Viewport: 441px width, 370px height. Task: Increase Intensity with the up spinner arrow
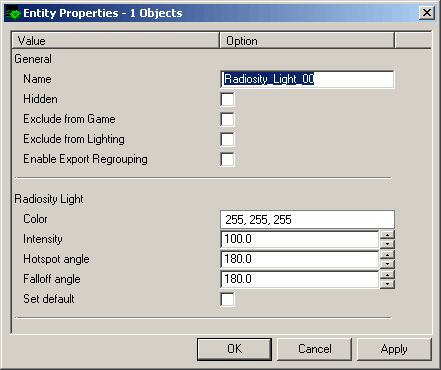387,235
